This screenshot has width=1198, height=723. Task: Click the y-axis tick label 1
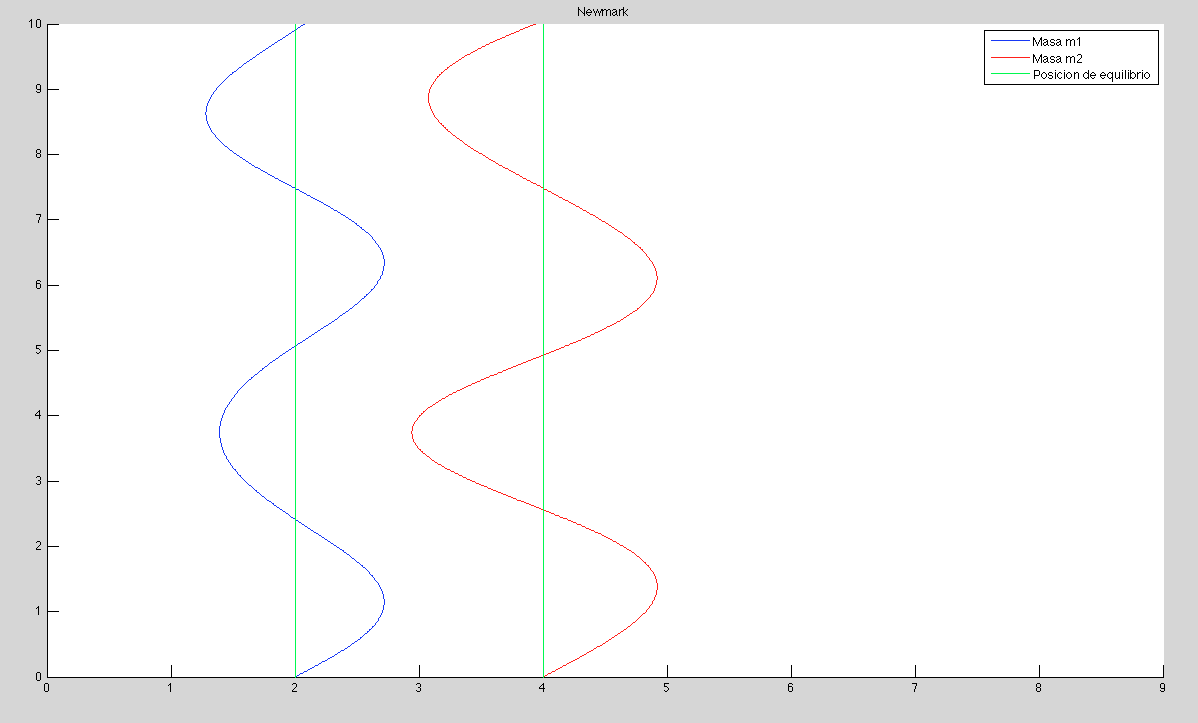[x=38, y=612]
